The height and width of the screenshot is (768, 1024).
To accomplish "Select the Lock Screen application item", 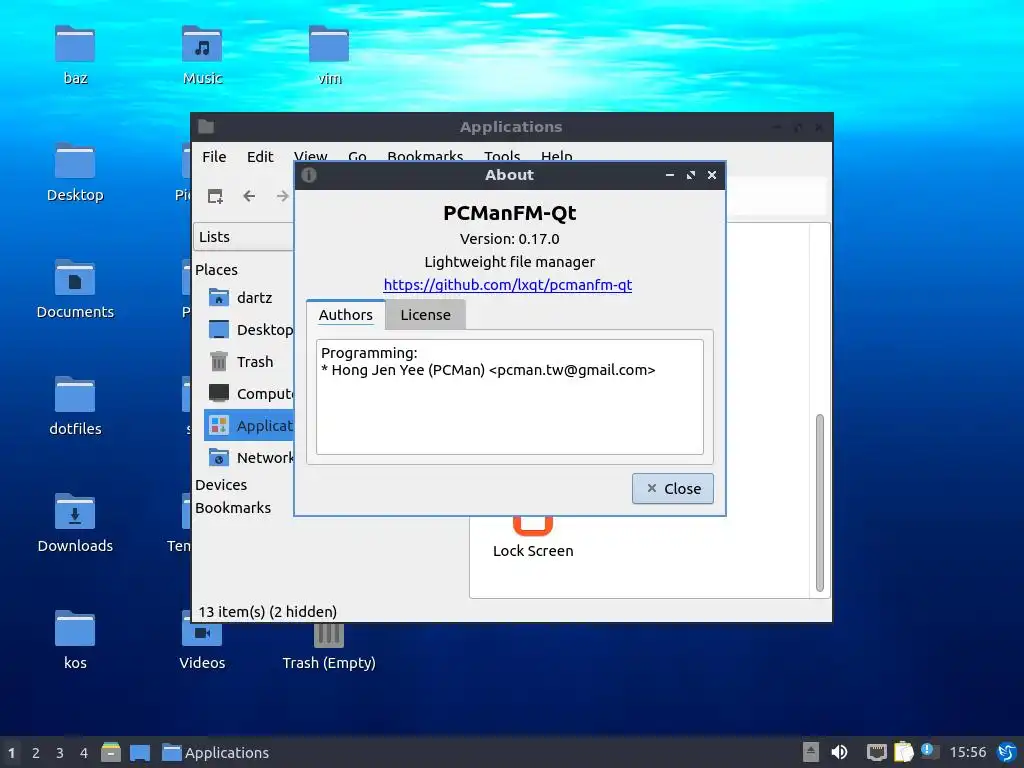I will 533,537.
